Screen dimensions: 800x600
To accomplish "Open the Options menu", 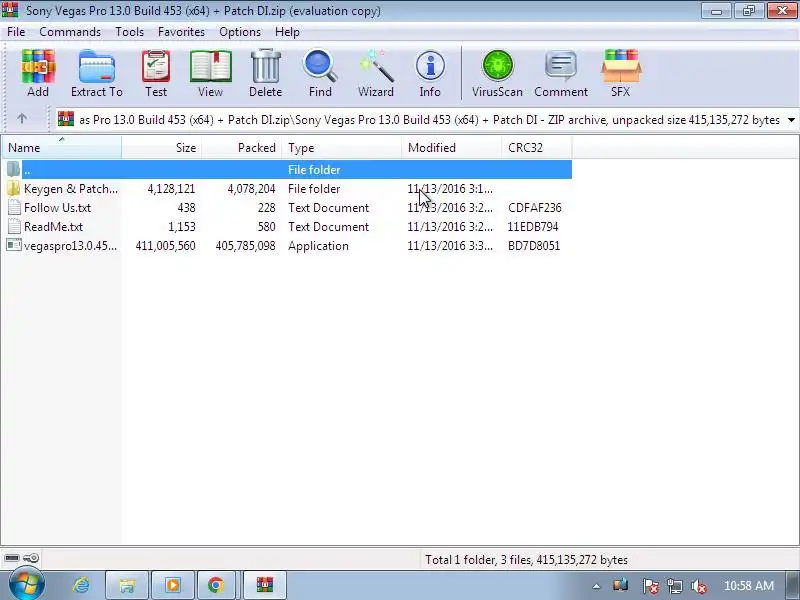I will (240, 32).
